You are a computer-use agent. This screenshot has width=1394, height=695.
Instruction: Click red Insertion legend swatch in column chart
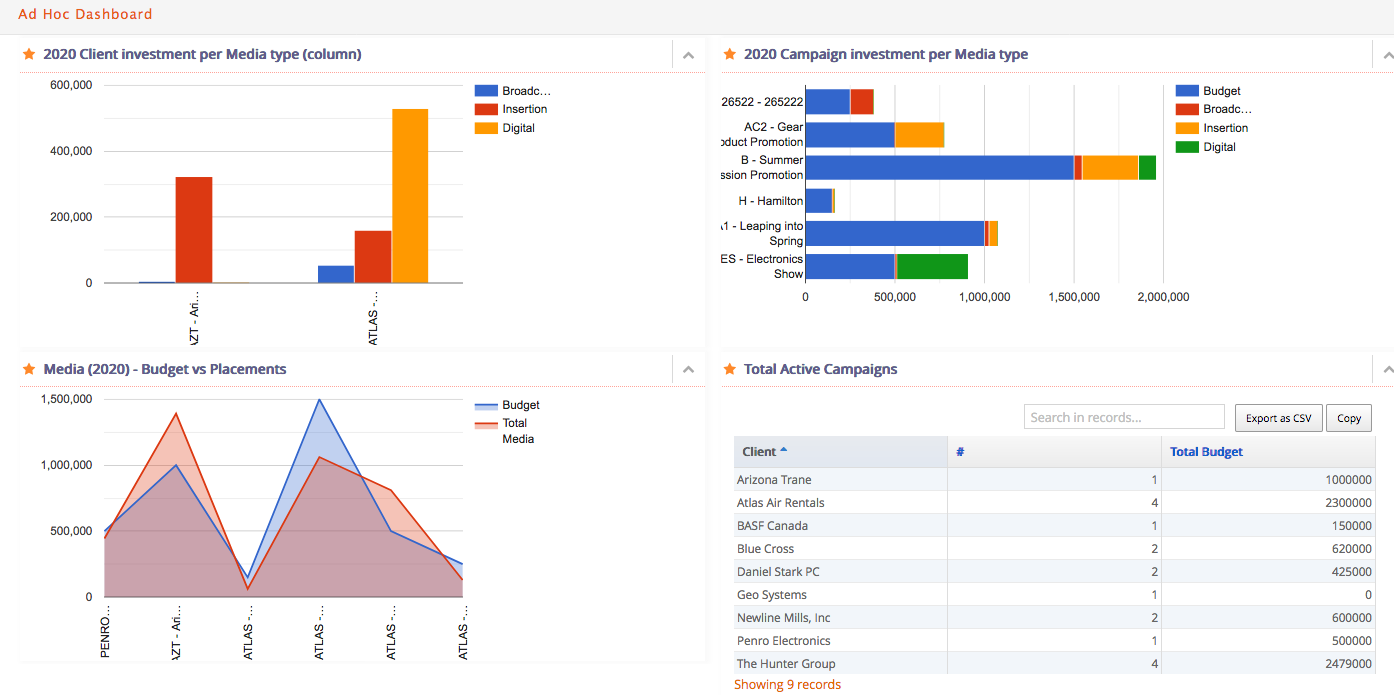486,109
